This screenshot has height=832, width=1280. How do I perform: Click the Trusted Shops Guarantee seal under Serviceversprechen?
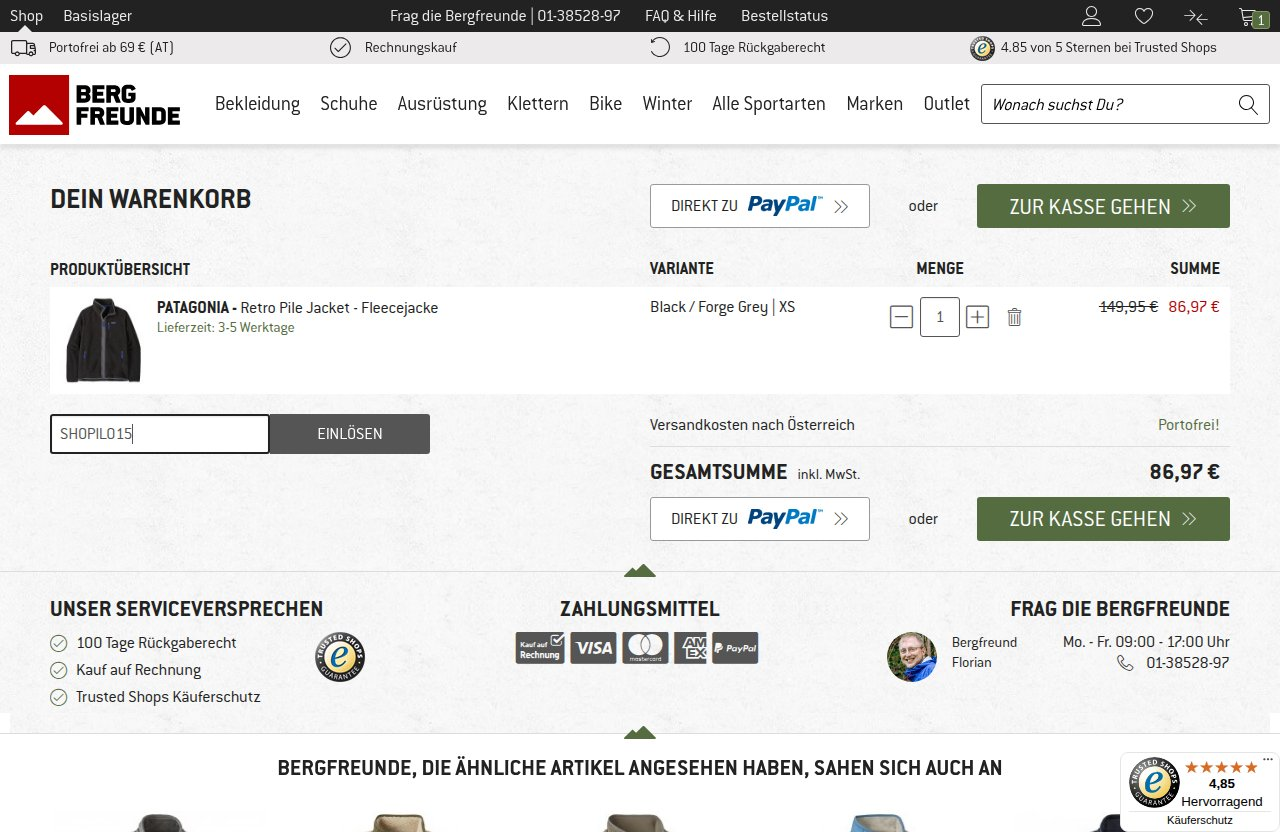pyautogui.click(x=340, y=657)
